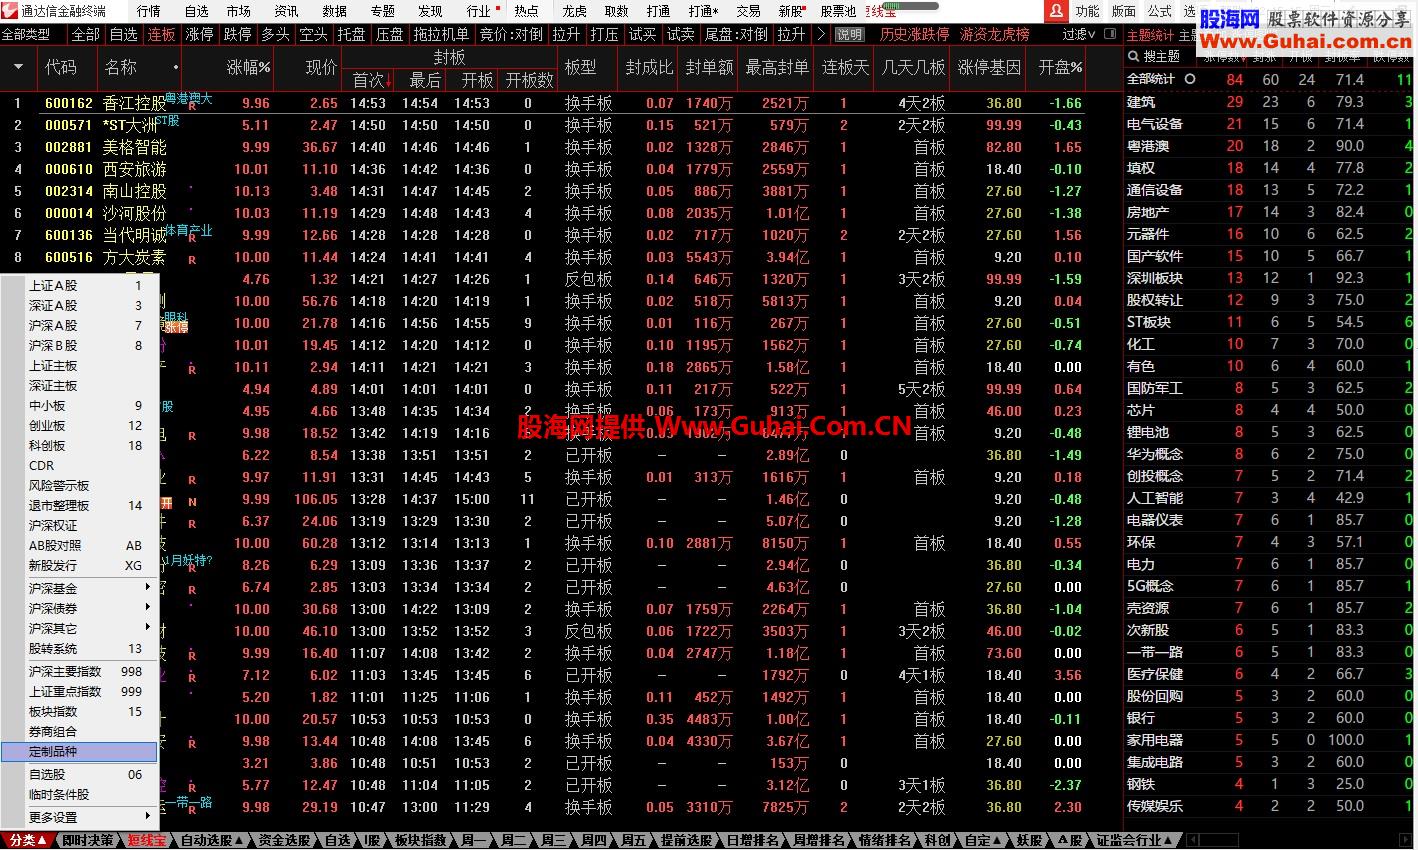
Task: Click the circle icon next to 全部统计
Action: pyautogui.click(x=1190, y=78)
